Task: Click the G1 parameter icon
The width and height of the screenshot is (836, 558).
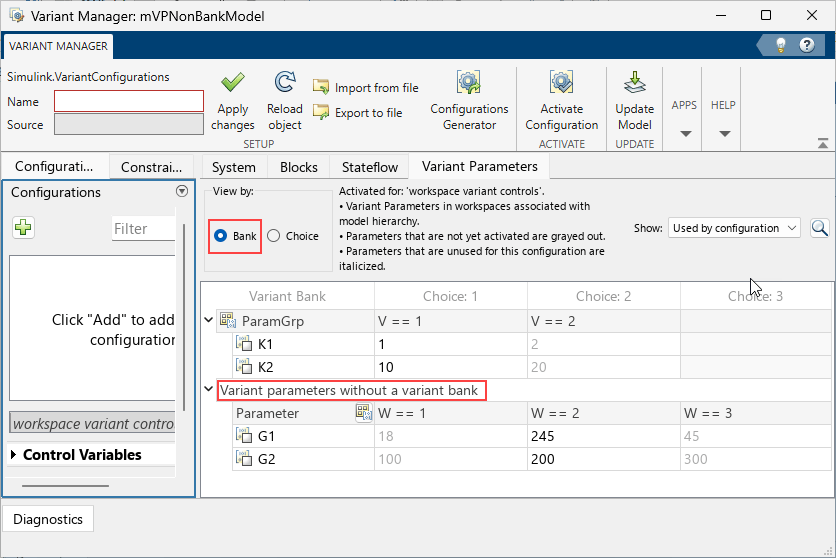Action: (244, 436)
